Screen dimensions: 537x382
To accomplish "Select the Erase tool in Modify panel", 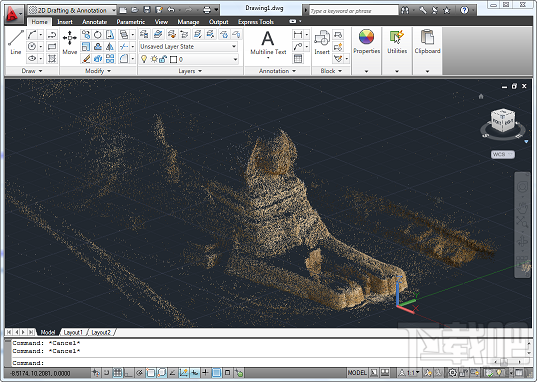I will 86,58.
